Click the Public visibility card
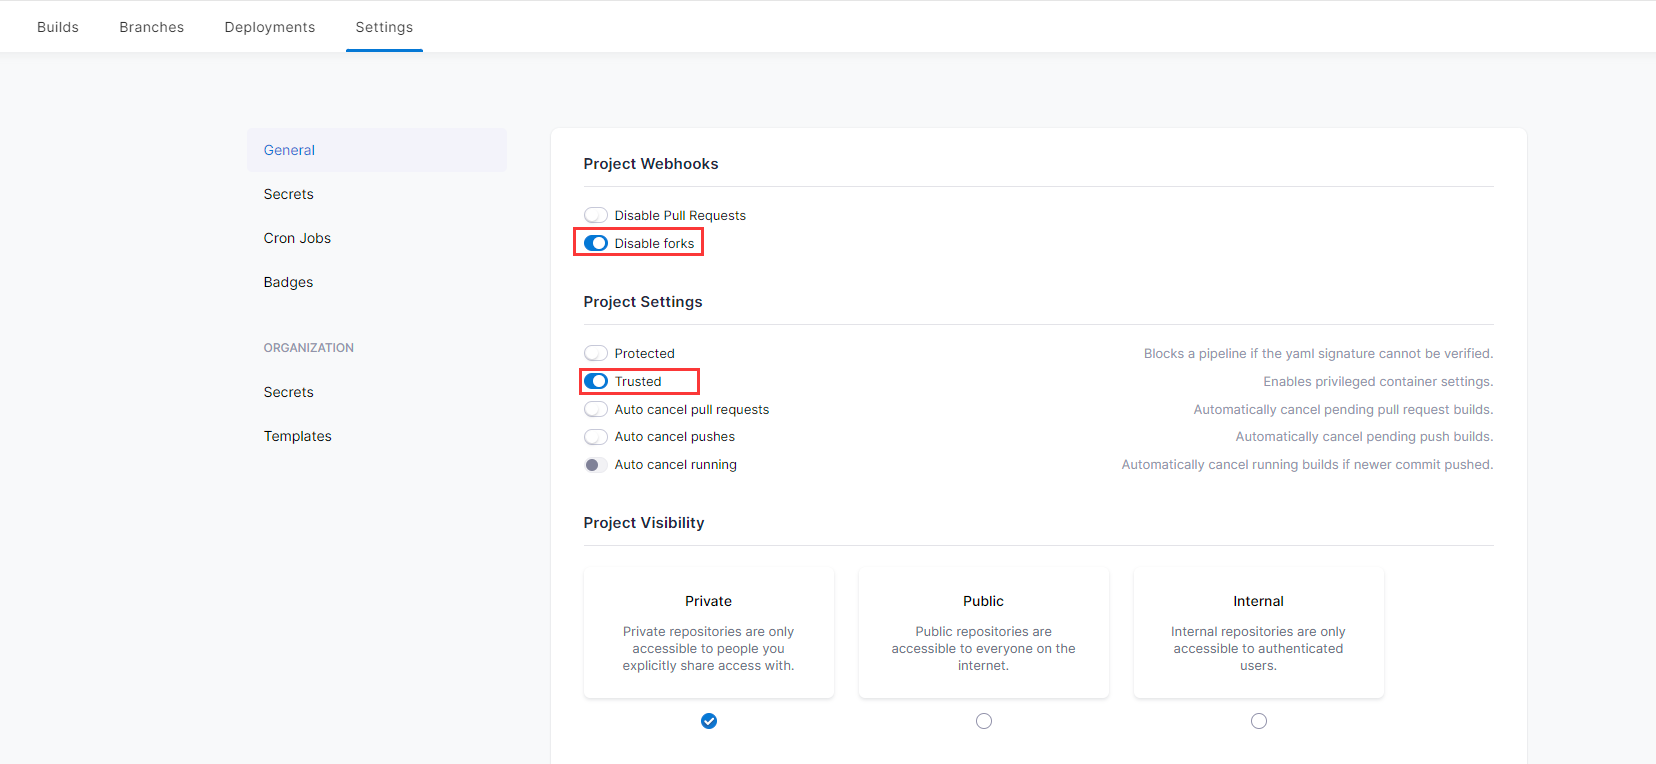 coord(984,632)
